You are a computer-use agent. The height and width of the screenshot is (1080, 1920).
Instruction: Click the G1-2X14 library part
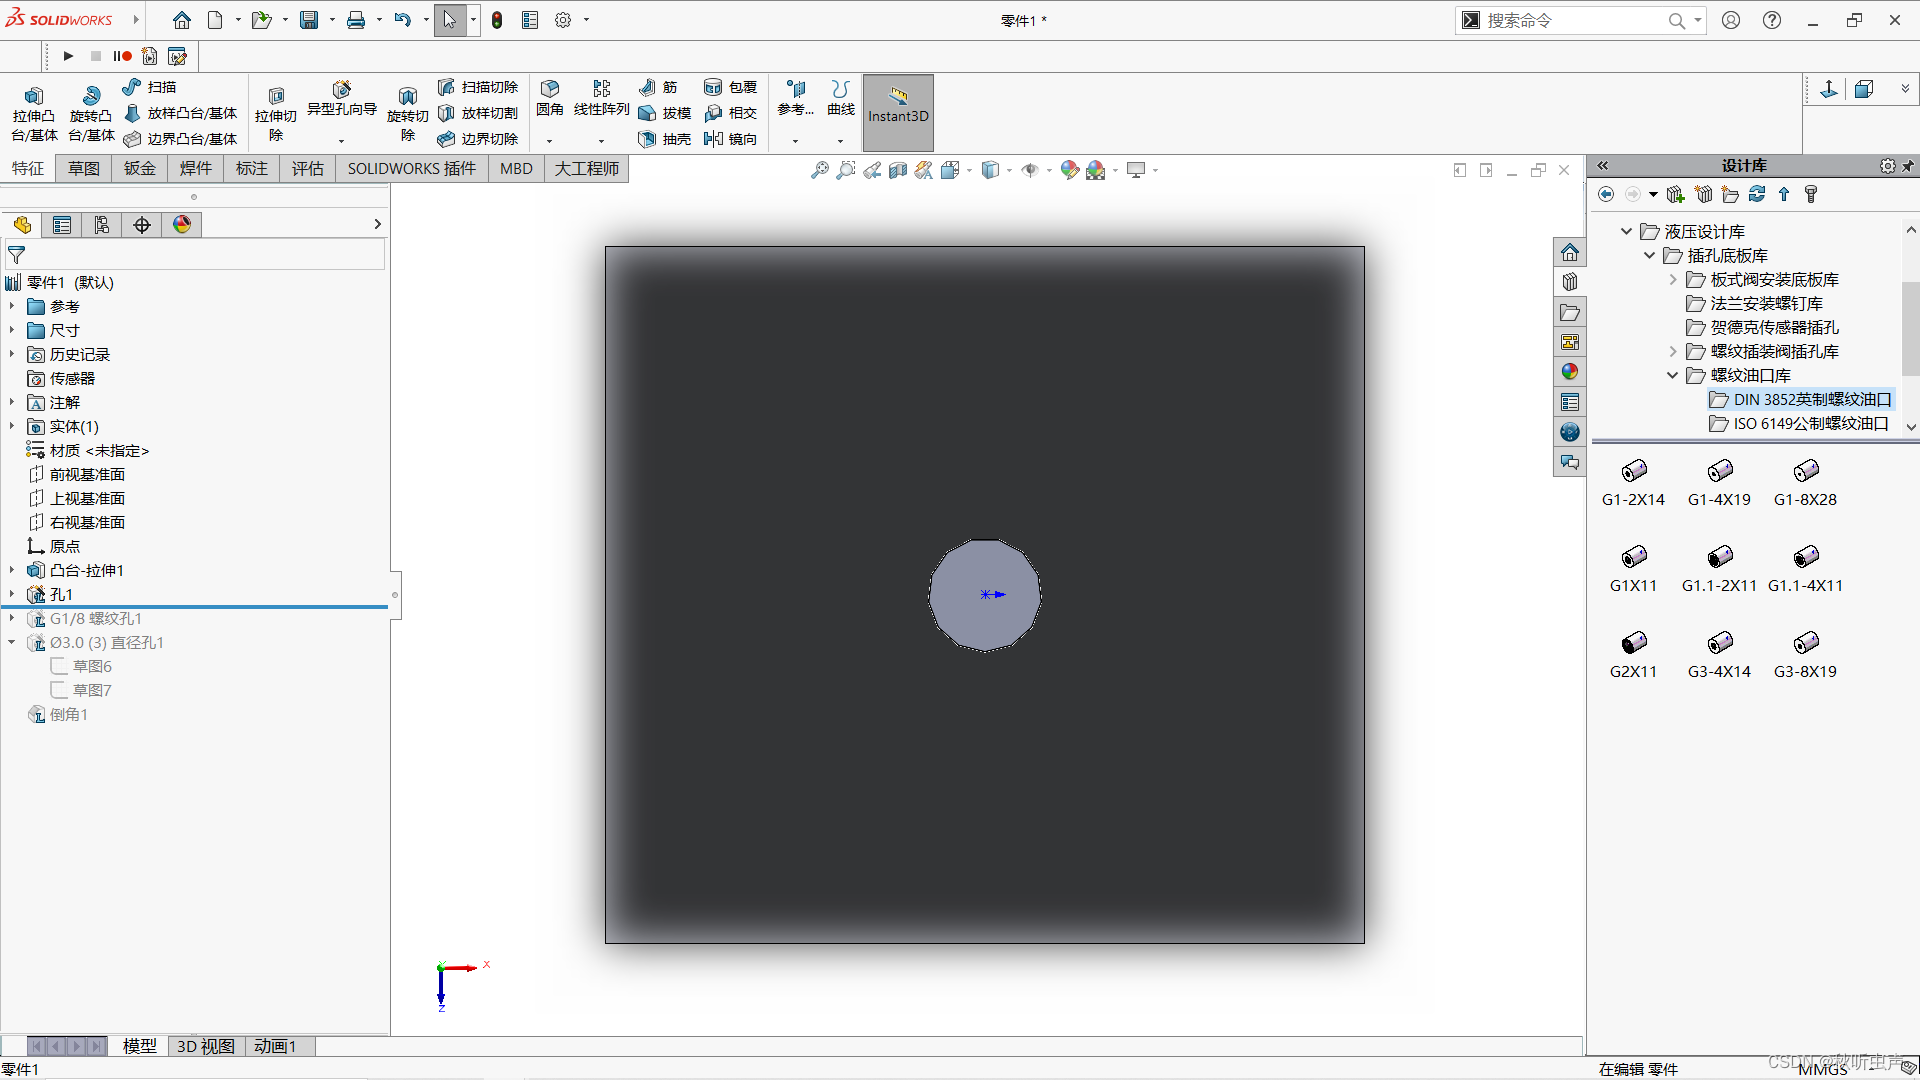tap(1633, 483)
